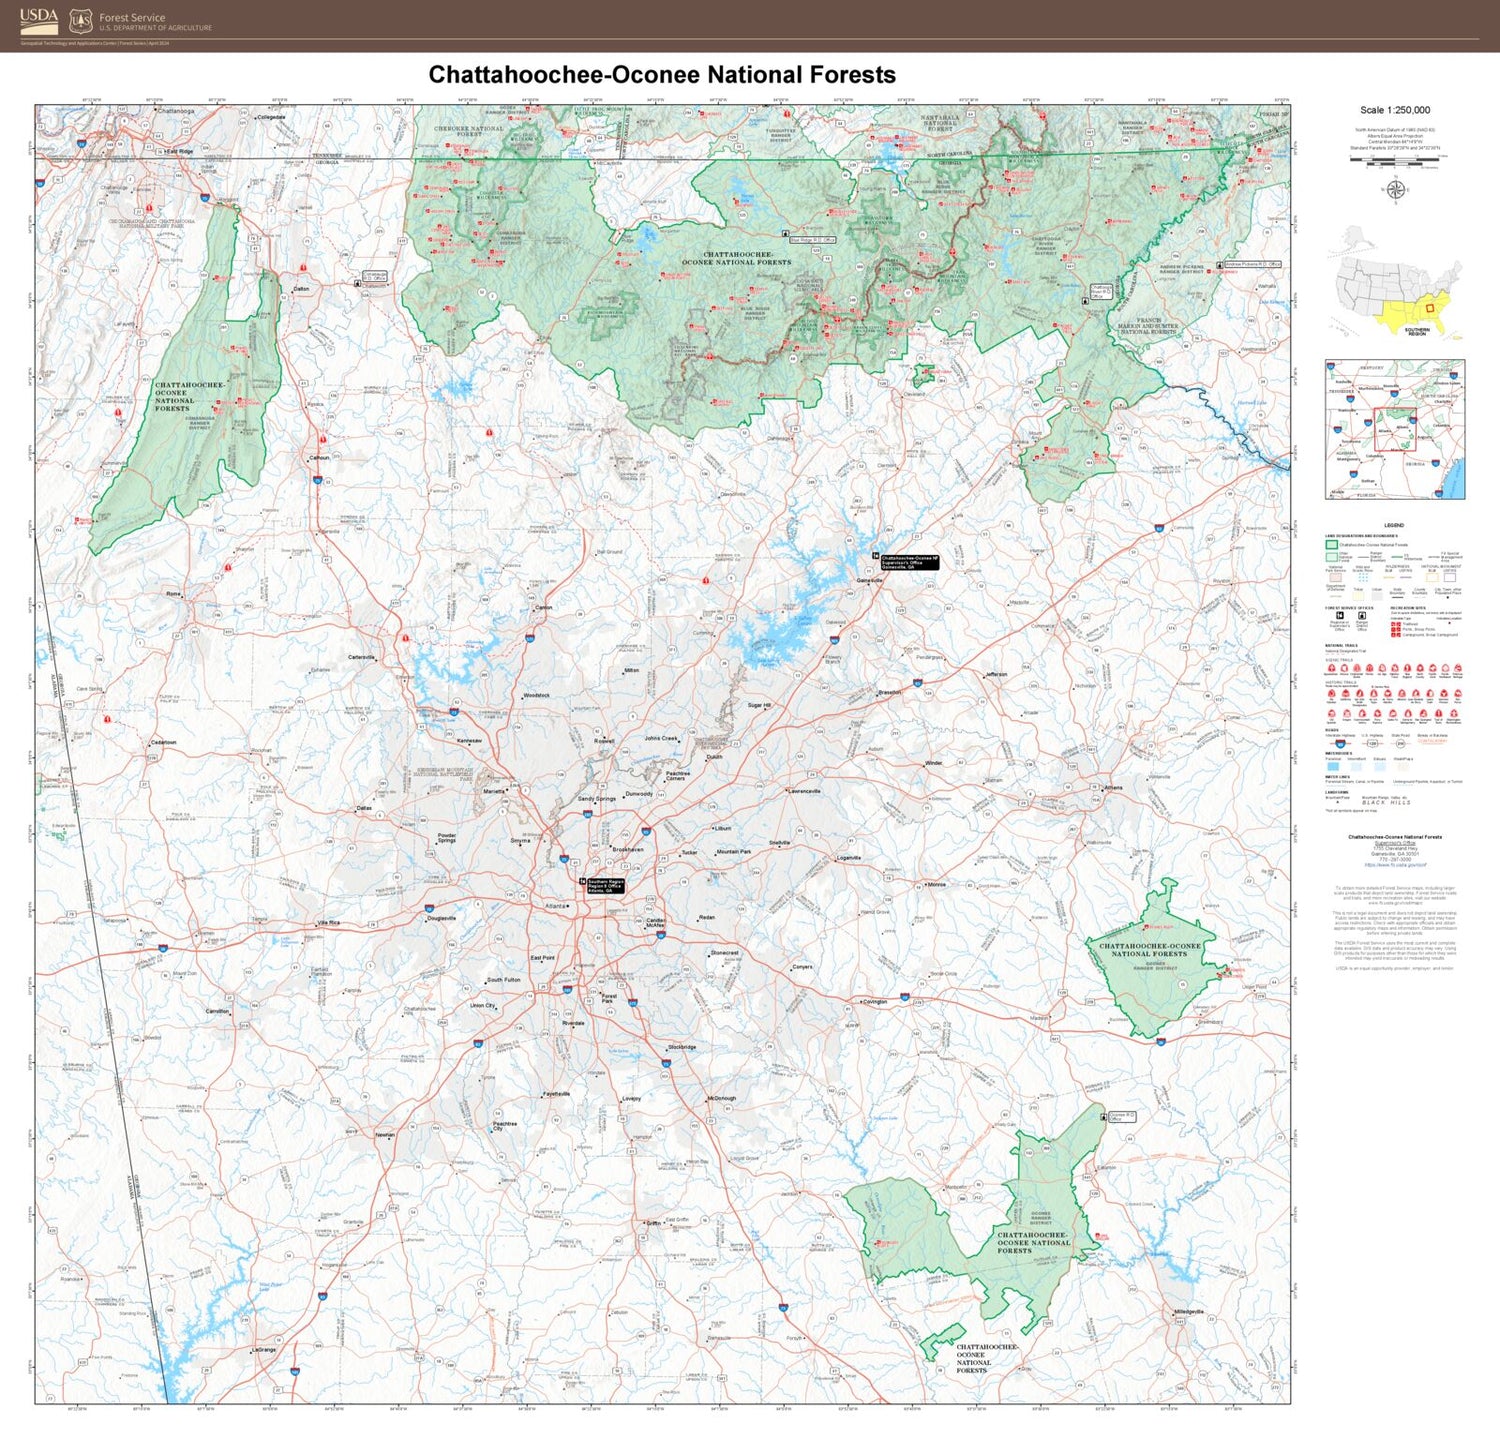Screen dimensions: 1500x1439
Task: Click the Ranger District Office legend icon
Action: pyautogui.click(x=1362, y=615)
